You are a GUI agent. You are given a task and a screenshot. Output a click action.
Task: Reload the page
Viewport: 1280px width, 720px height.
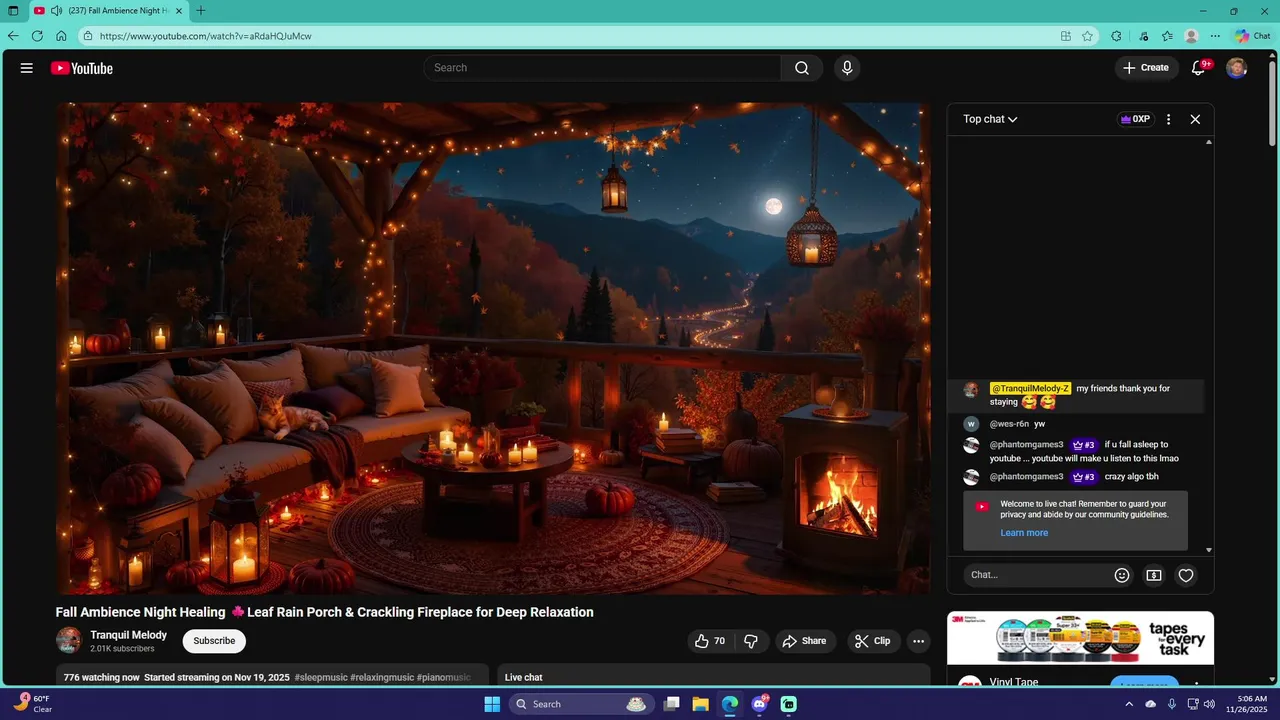(37, 36)
